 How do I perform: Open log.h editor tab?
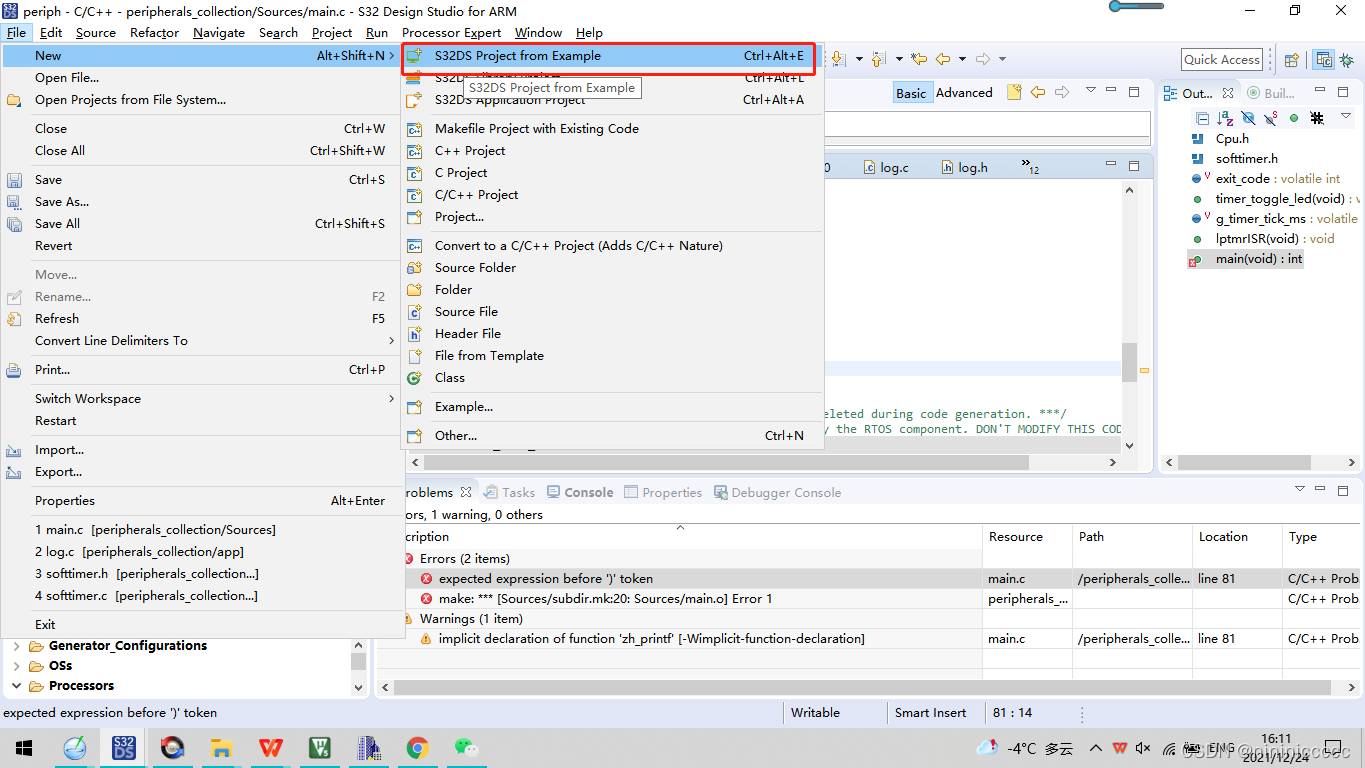click(x=965, y=167)
